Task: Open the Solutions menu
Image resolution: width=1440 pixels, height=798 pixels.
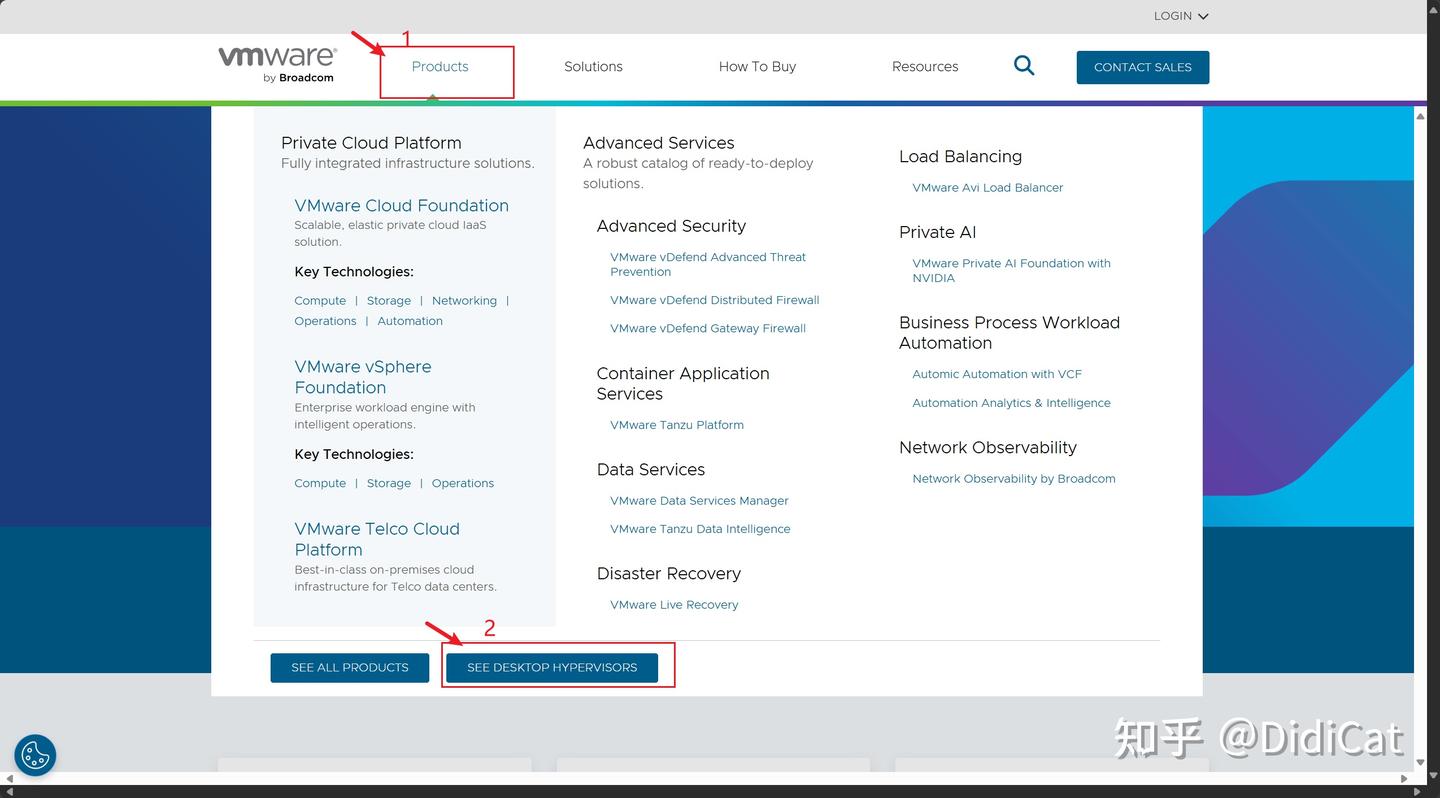Action: point(593,67)
